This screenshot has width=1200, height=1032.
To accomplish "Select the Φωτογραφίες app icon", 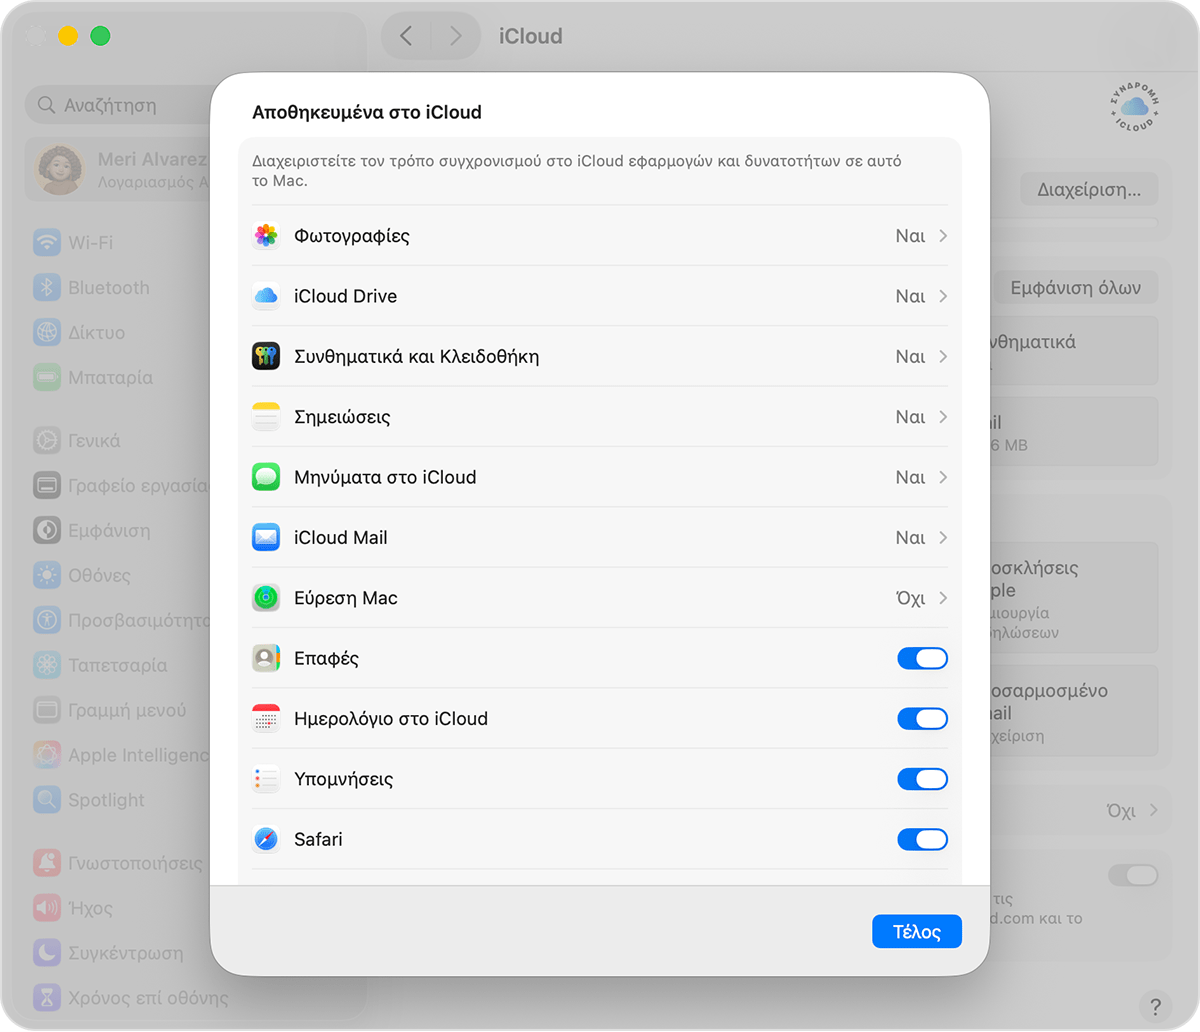I will [x=265, y=236].
